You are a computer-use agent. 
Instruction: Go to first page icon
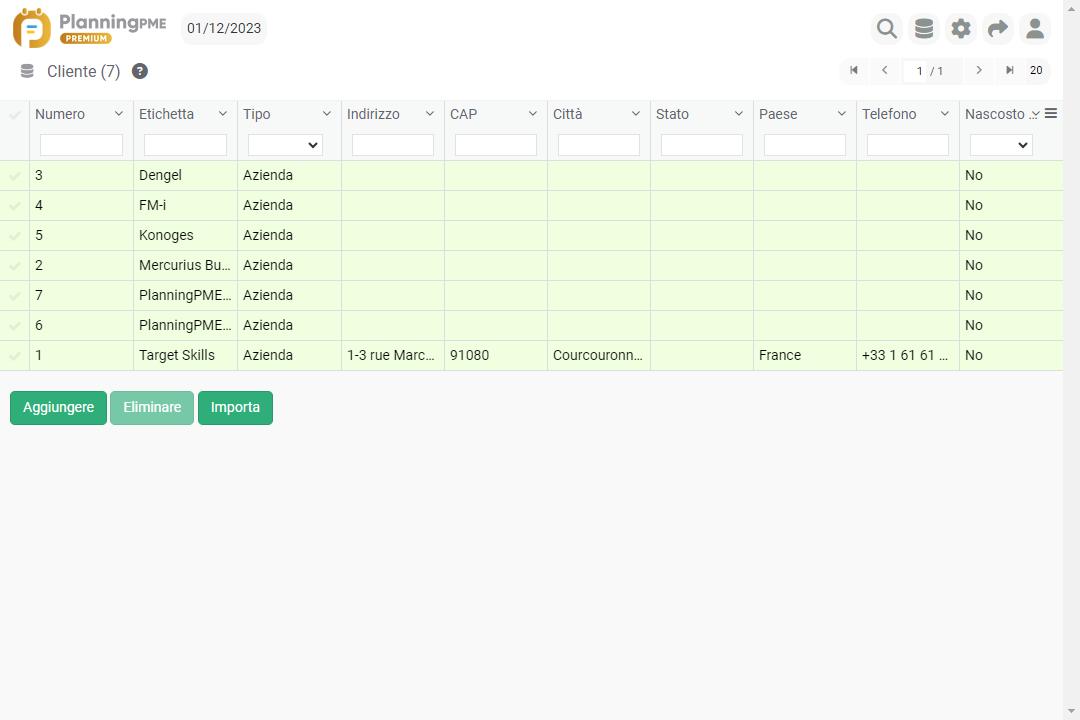(x=854, y=70)
